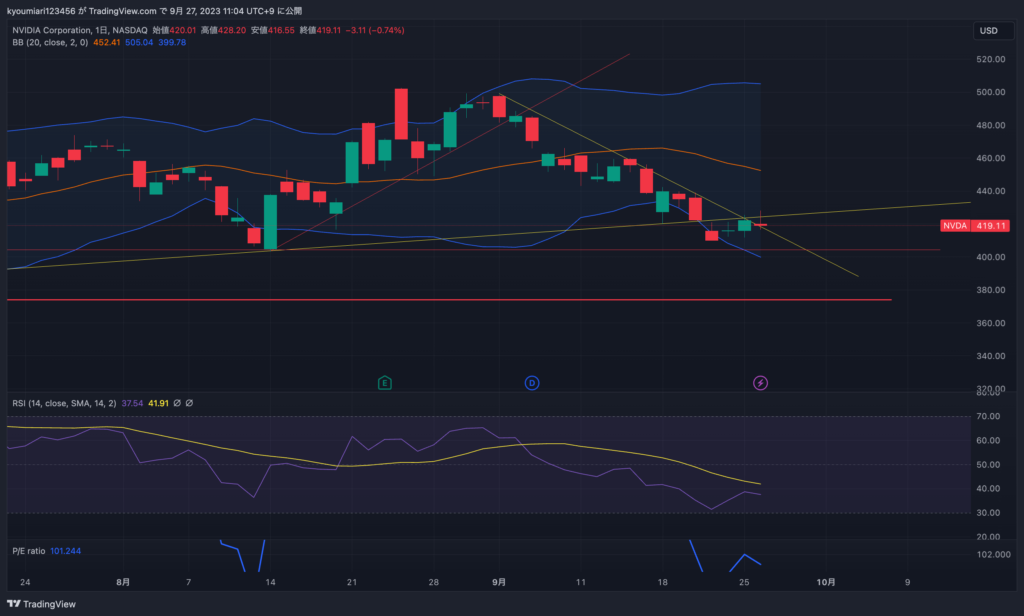Click the 30.00 RSI axis label
Viewport: 1024px width, 616px height.
(x=988, y=513)
